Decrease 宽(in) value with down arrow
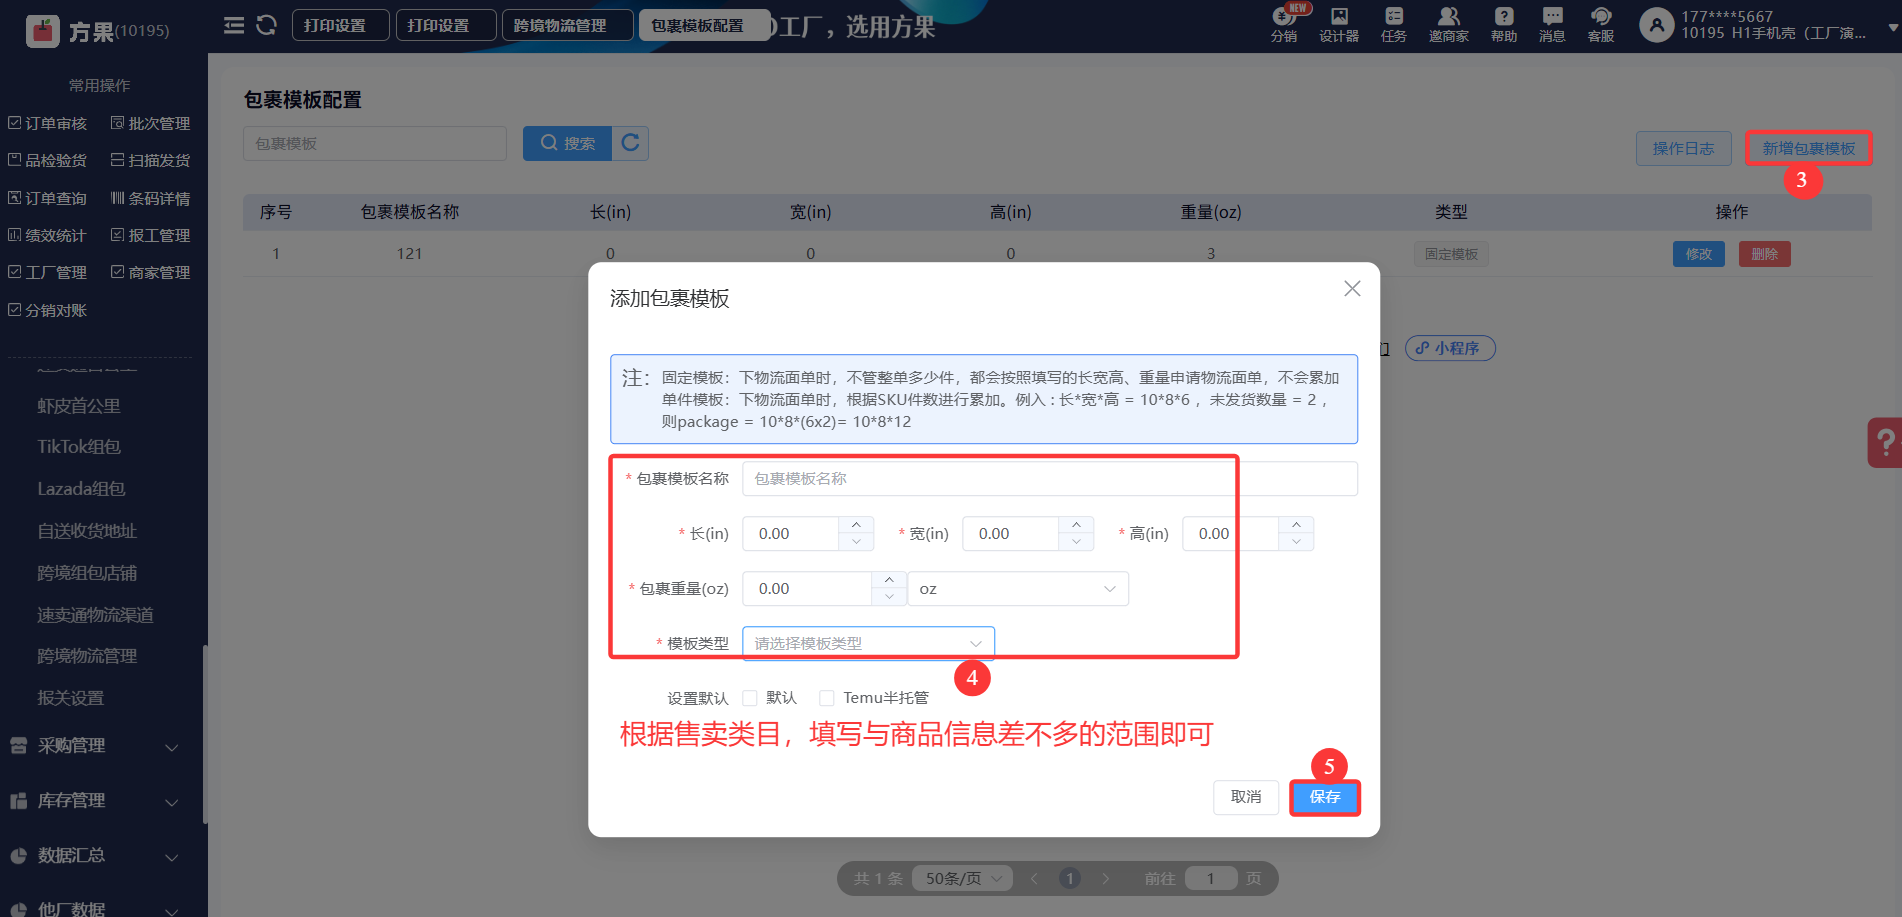This screenshot has width=1902, height=917. [1076, 542]
